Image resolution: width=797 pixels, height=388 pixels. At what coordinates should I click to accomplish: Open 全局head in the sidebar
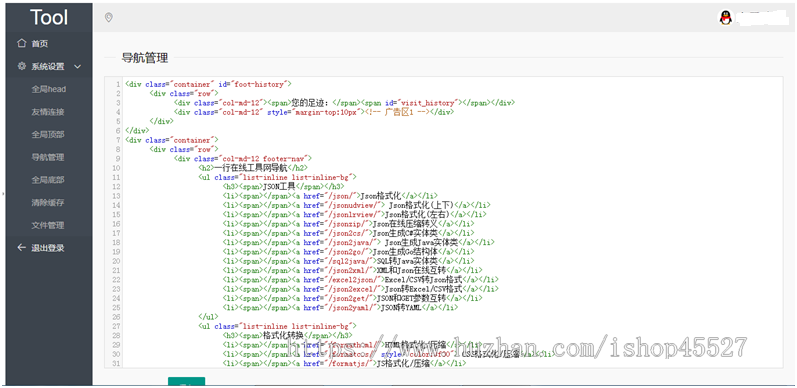(x=49, y=89)
